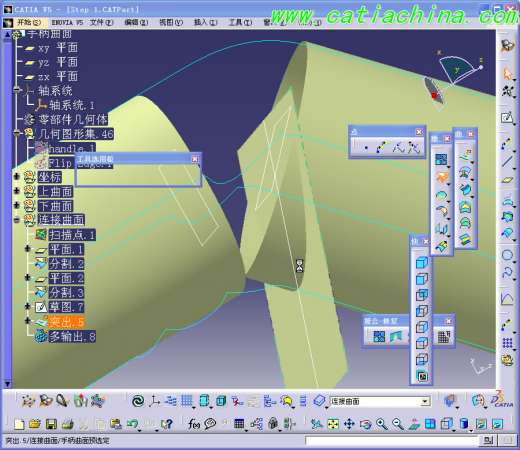This screenshot has height=450, width=520.
Task: Select the xy 平面 tree node
Action: click(x=58, y=48)
